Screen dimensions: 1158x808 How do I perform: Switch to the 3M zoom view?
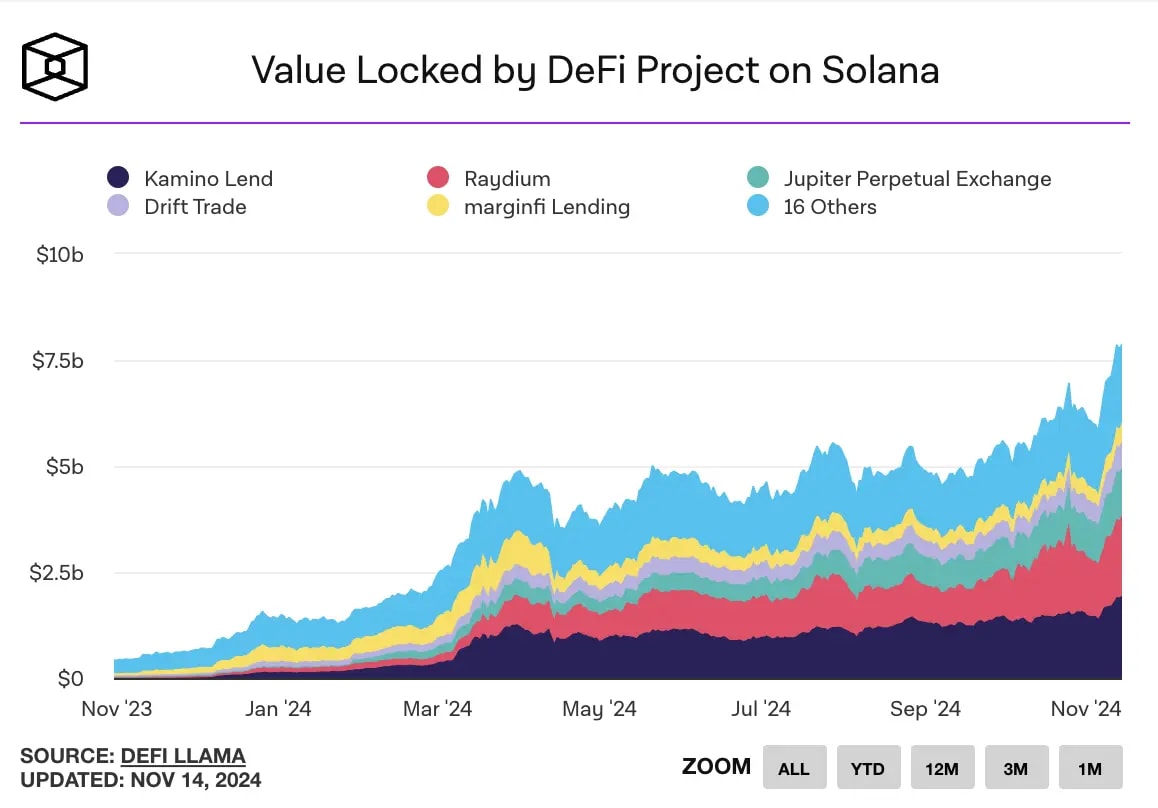point(1017,768)
